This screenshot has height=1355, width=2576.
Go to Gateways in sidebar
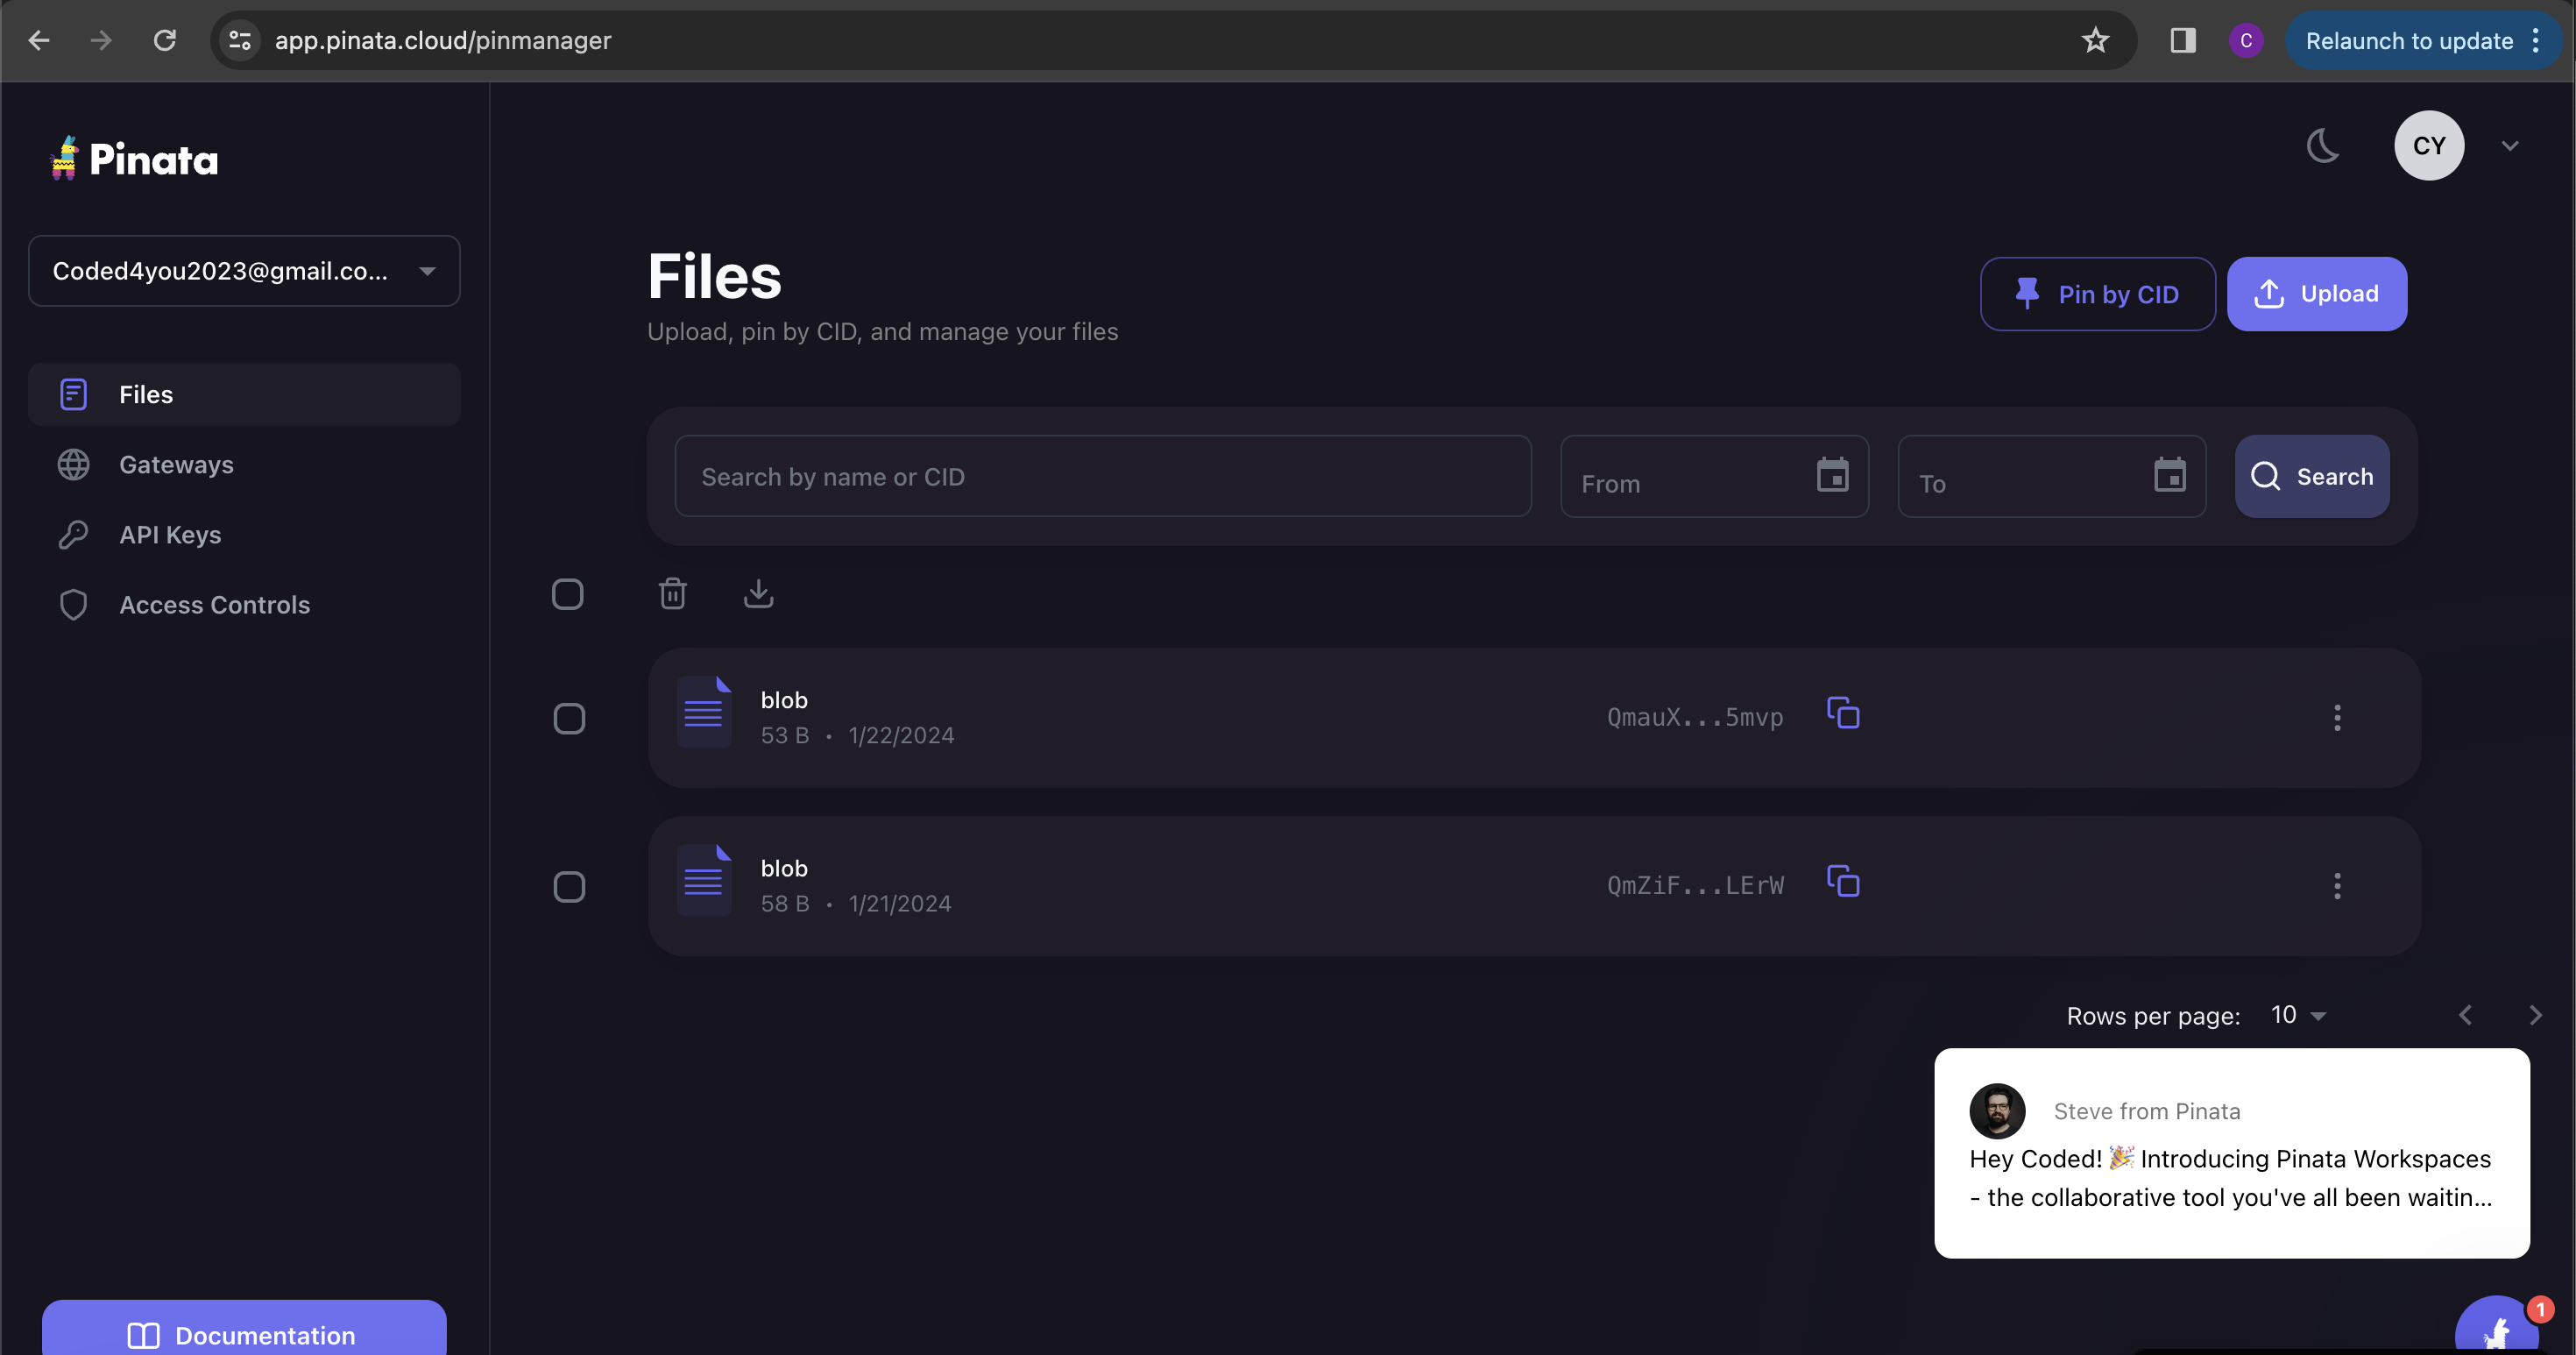coord(176,465)
